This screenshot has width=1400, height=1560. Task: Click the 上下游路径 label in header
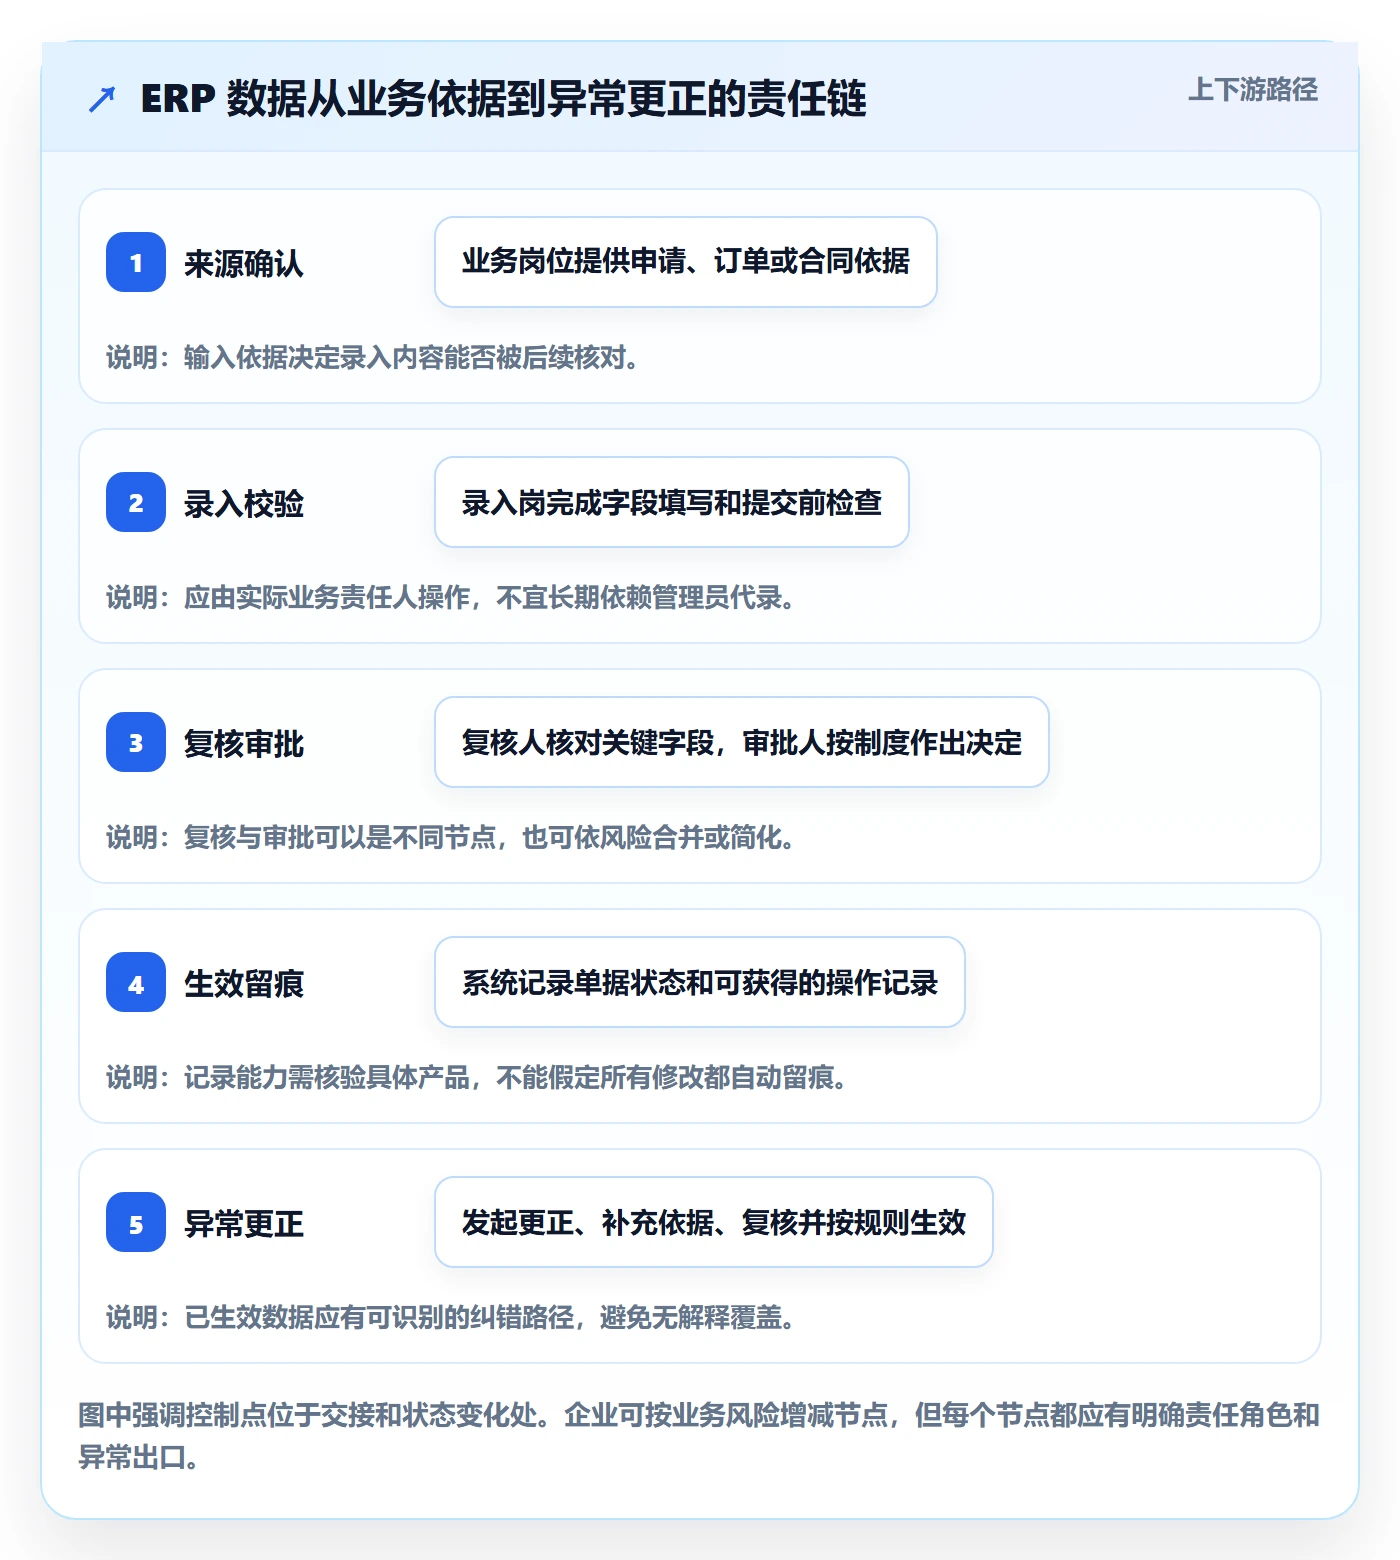click(x=1253, y=90)
